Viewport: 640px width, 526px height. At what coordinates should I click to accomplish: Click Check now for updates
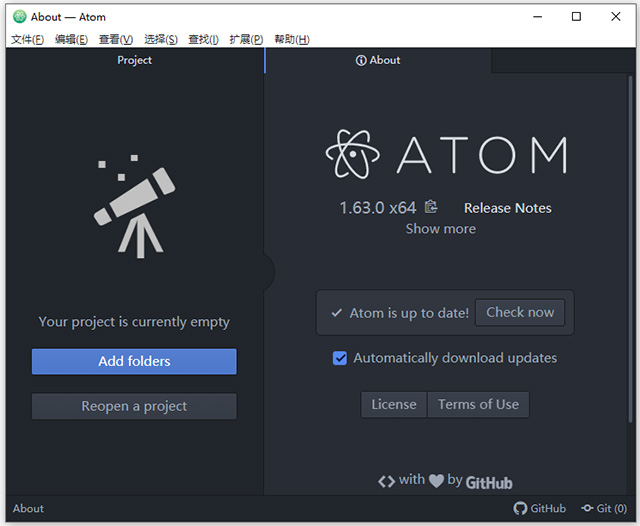[x=520, y=313]
